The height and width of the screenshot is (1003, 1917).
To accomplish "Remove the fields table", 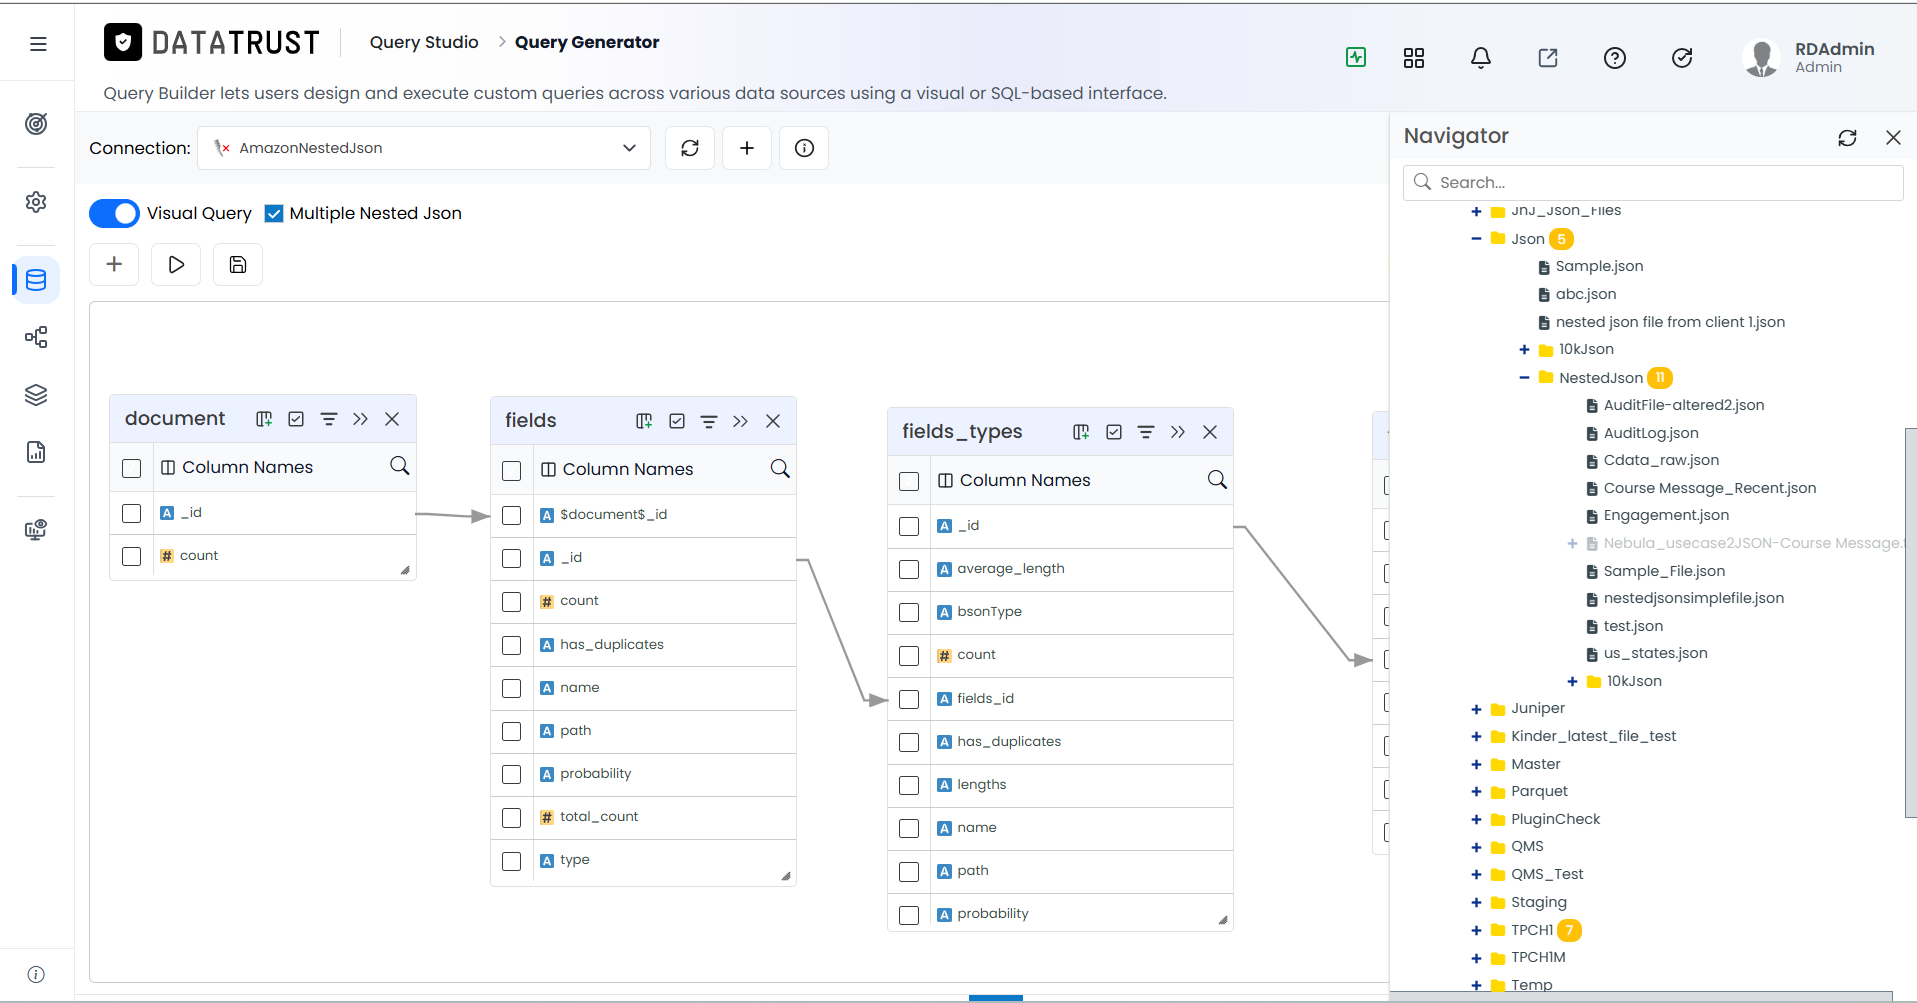I will coord(773,421).
